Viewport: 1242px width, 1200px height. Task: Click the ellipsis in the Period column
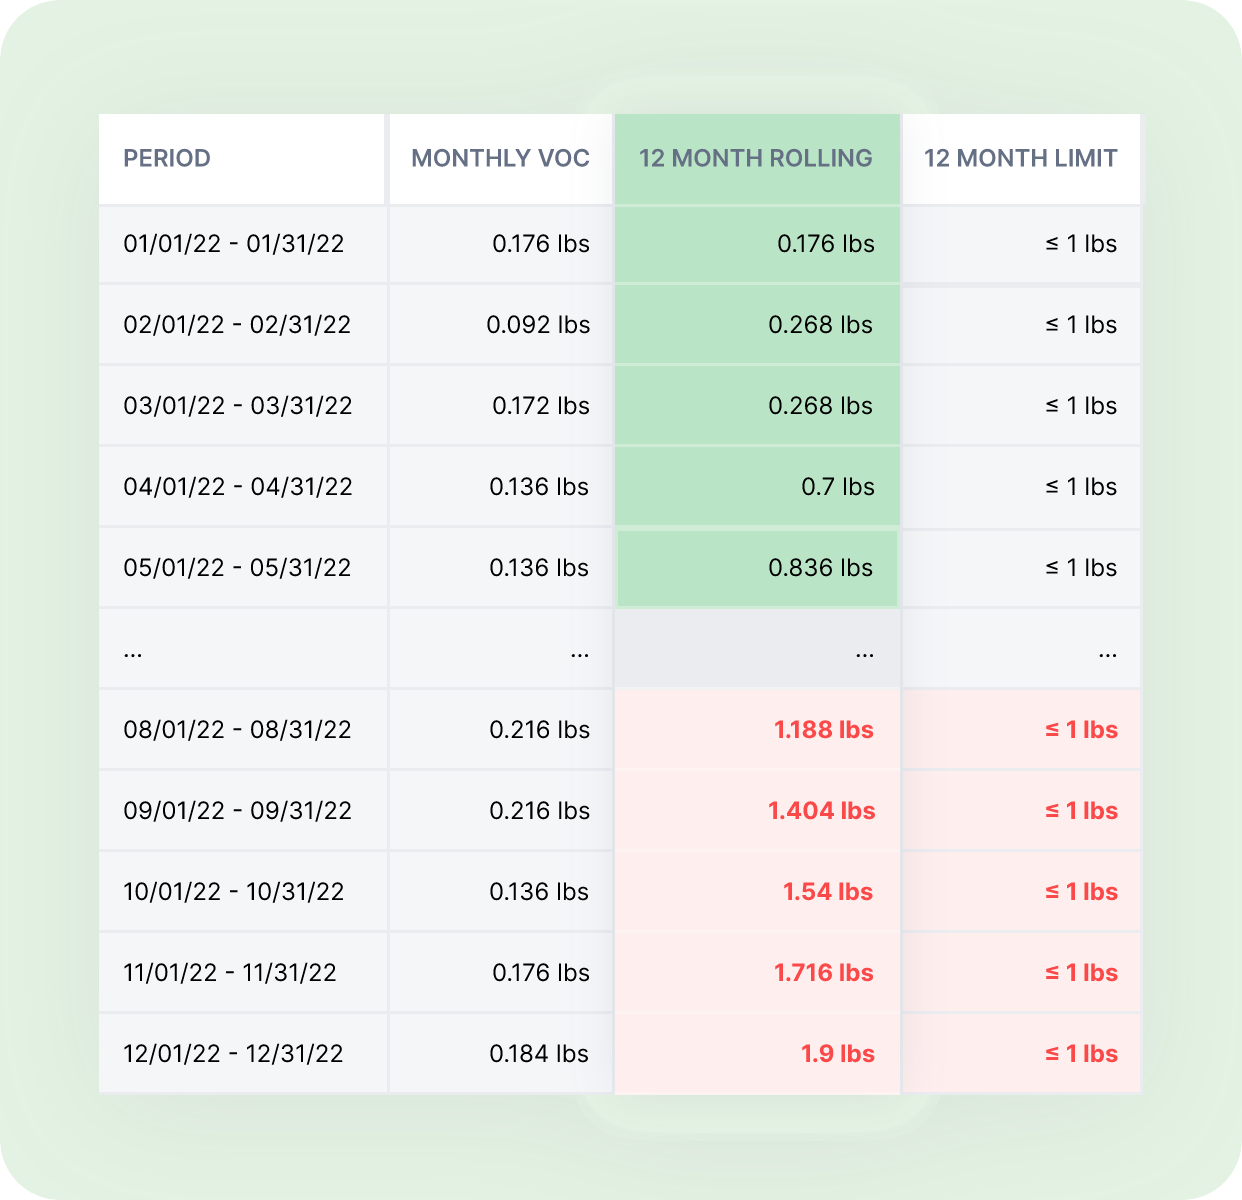click(133, 652)
